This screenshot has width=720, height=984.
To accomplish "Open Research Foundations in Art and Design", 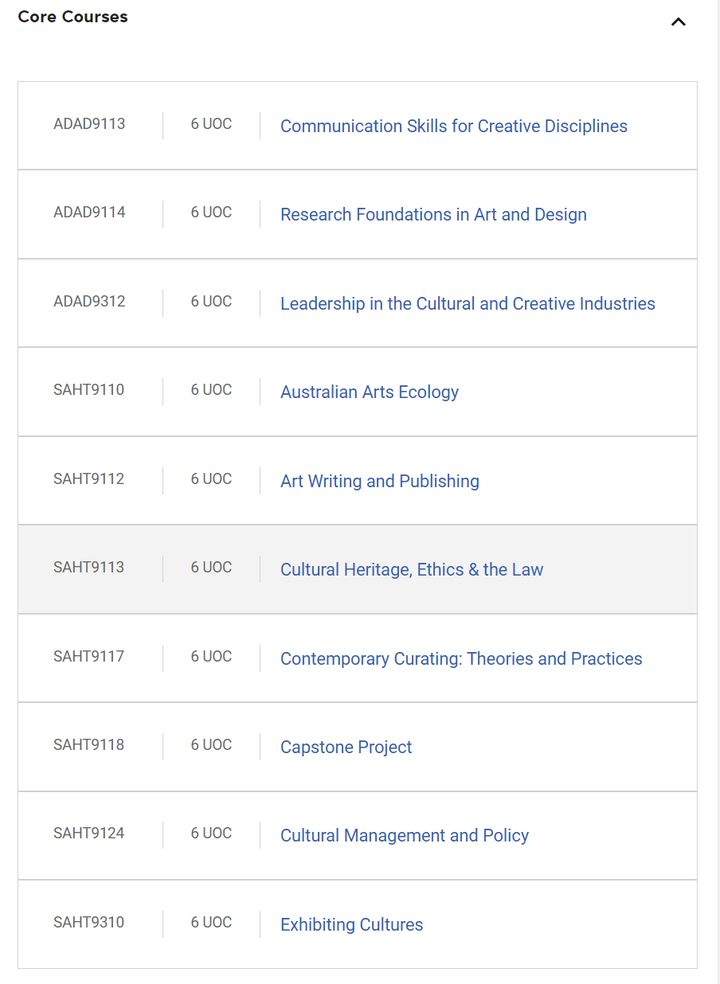I will pos(433,215).
